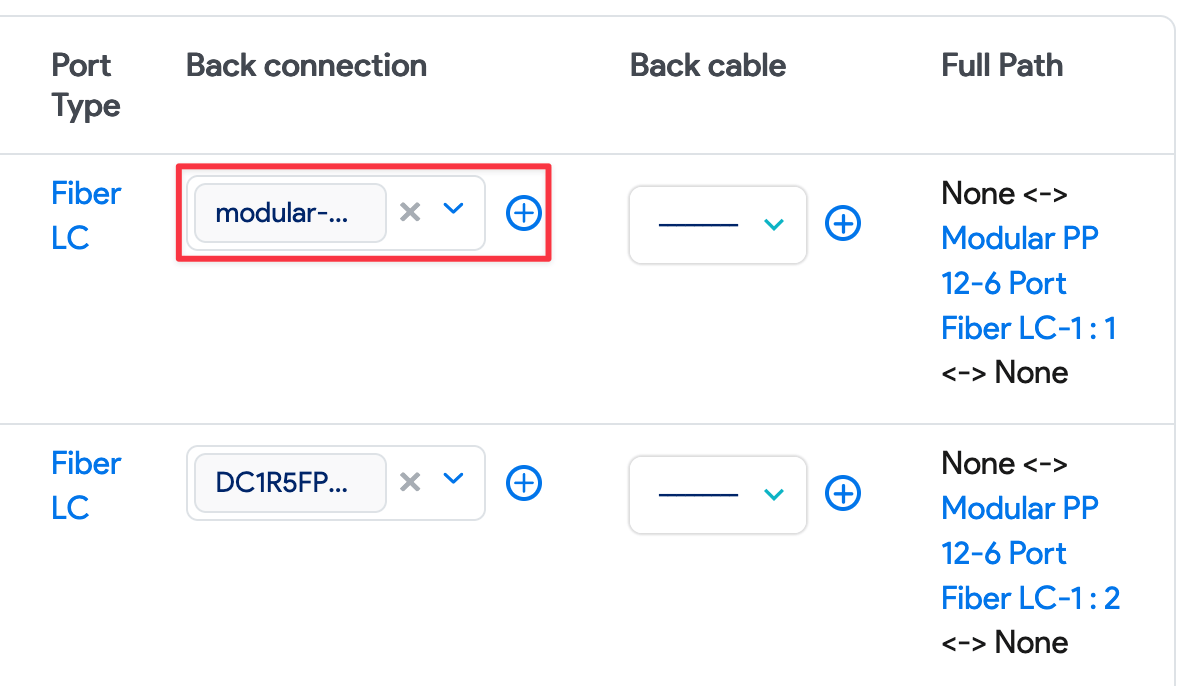Open Modular PP 12-6 Port Fiber LC-1 : 1 link
Screen dimensions: 1194x686
1028,283
